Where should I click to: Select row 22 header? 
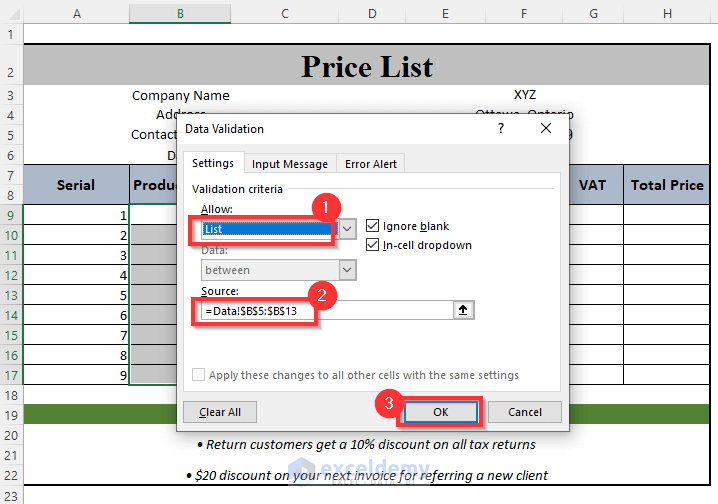[11, 475]
